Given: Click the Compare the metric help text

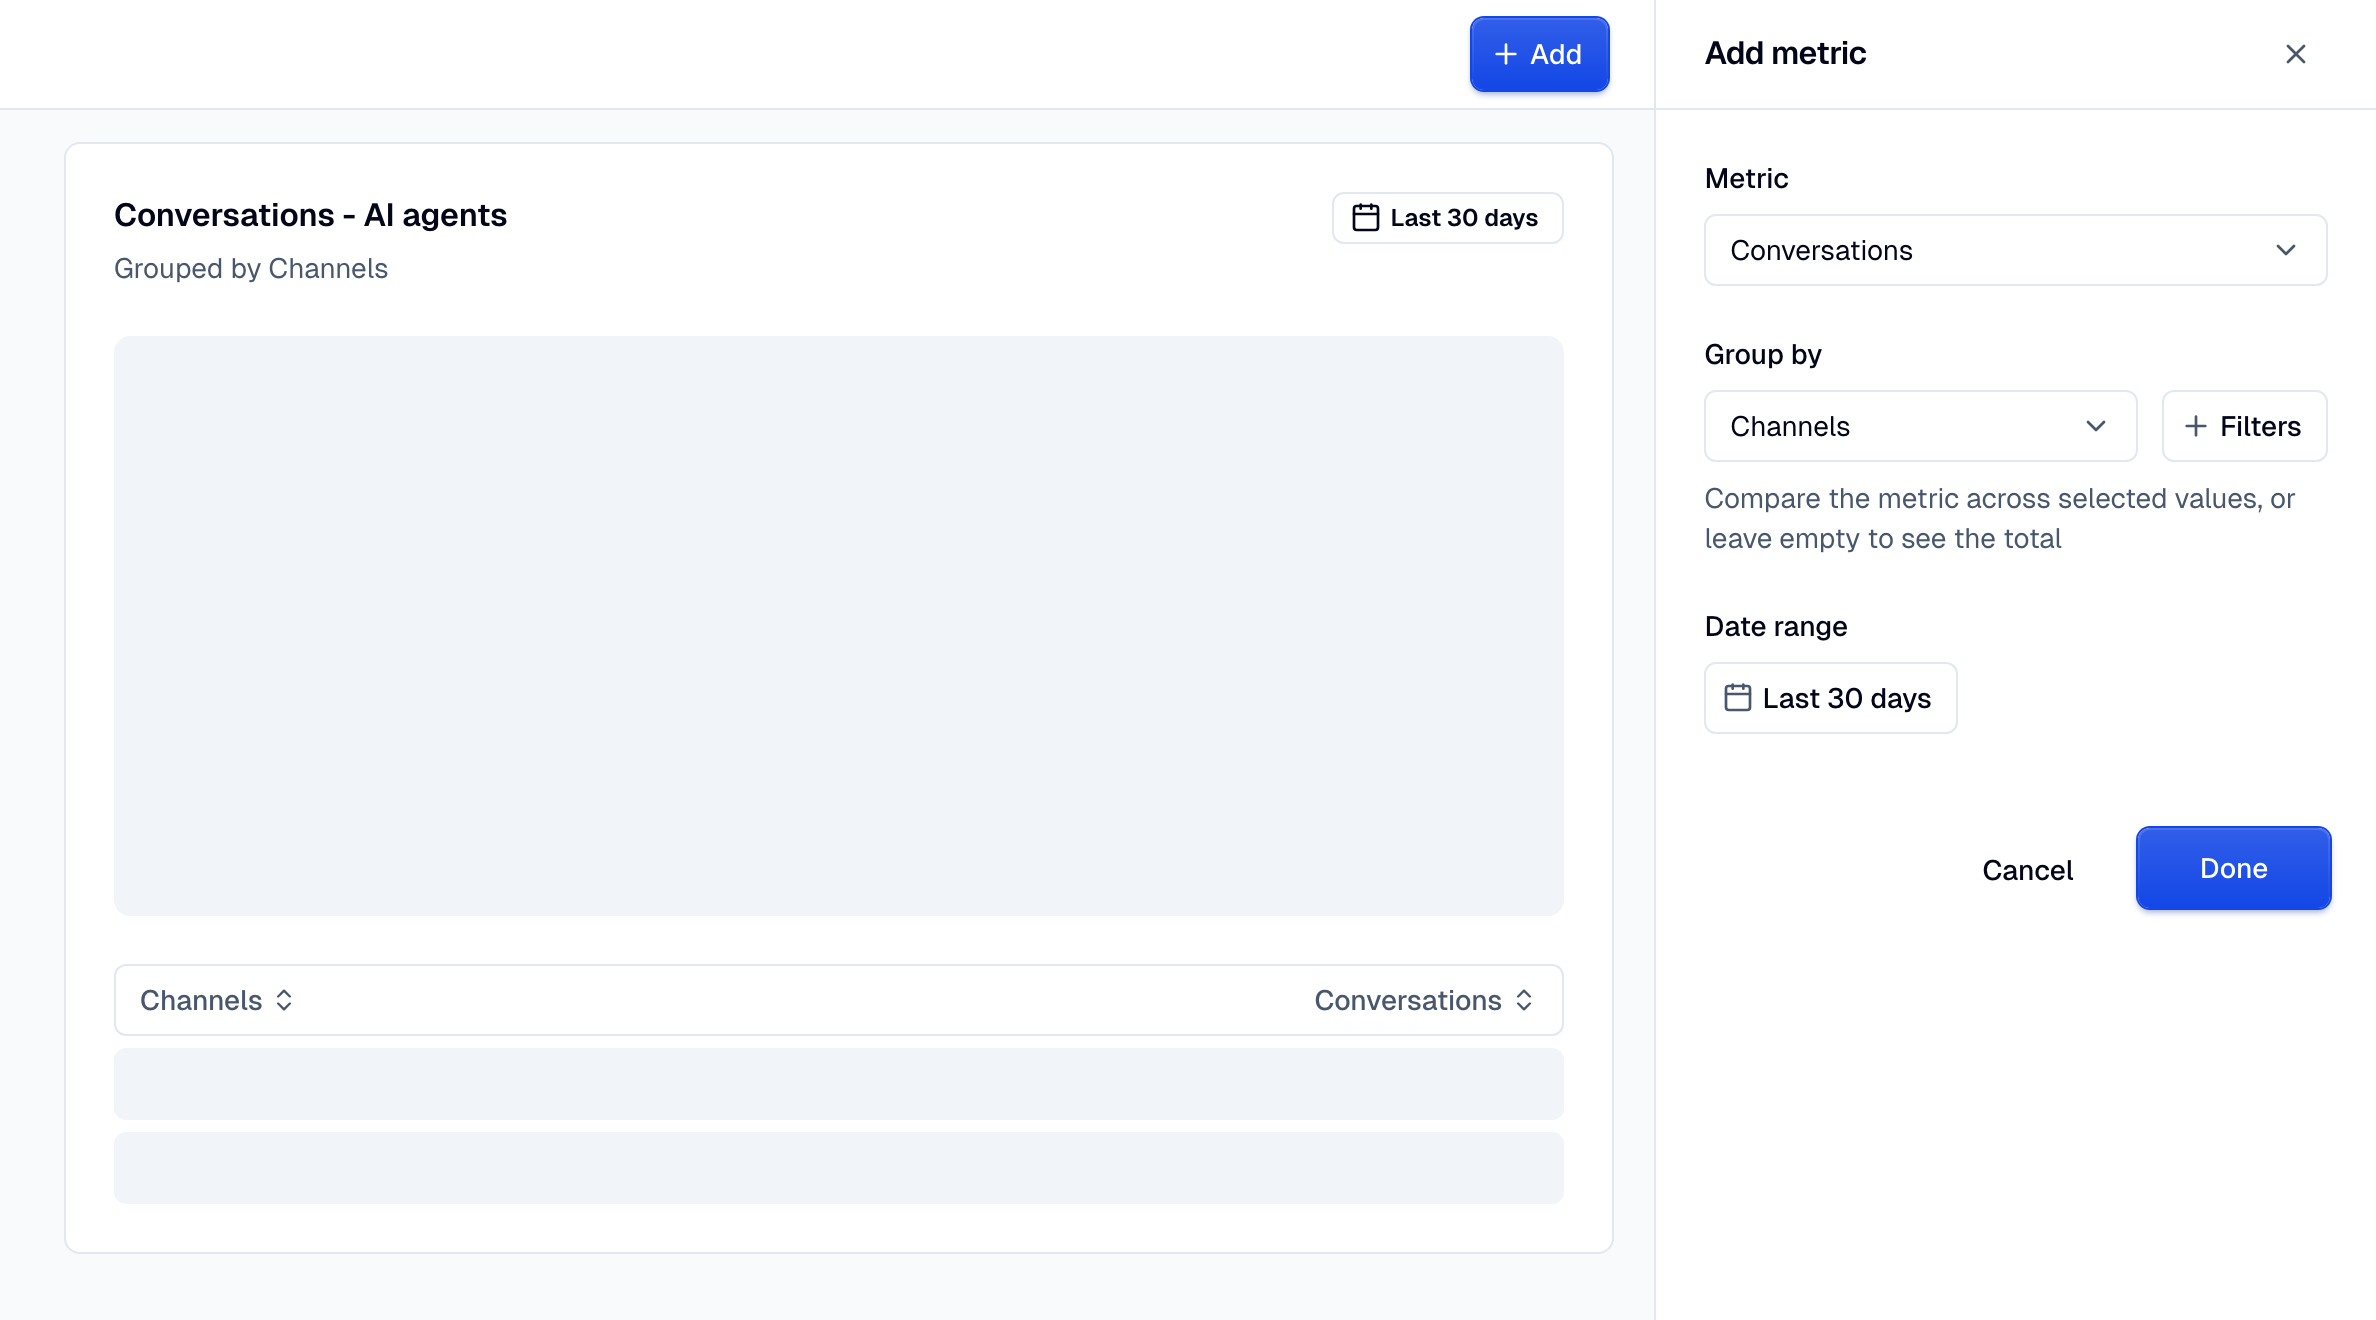Looking at the screenshot, I should tap(1999, 518).
